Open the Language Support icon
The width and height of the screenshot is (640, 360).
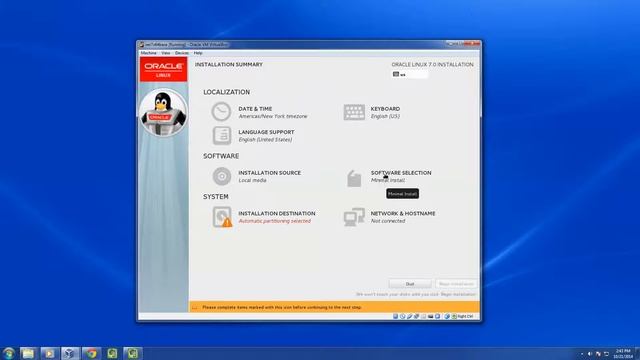pos(222,136)
